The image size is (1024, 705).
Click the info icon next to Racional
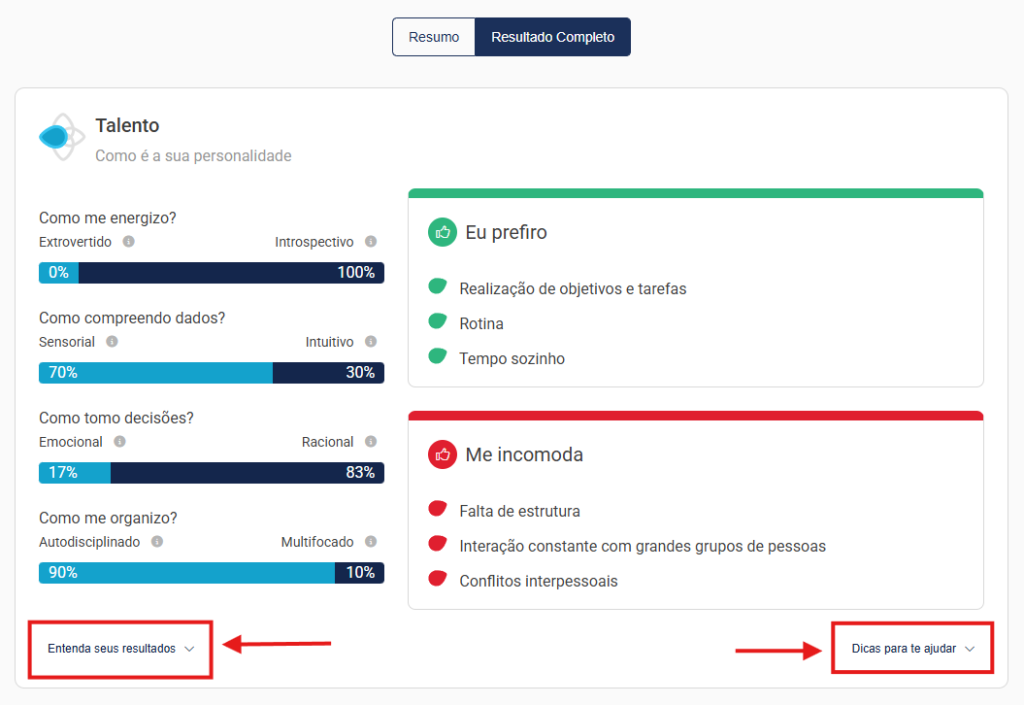[x=371, y=442]
